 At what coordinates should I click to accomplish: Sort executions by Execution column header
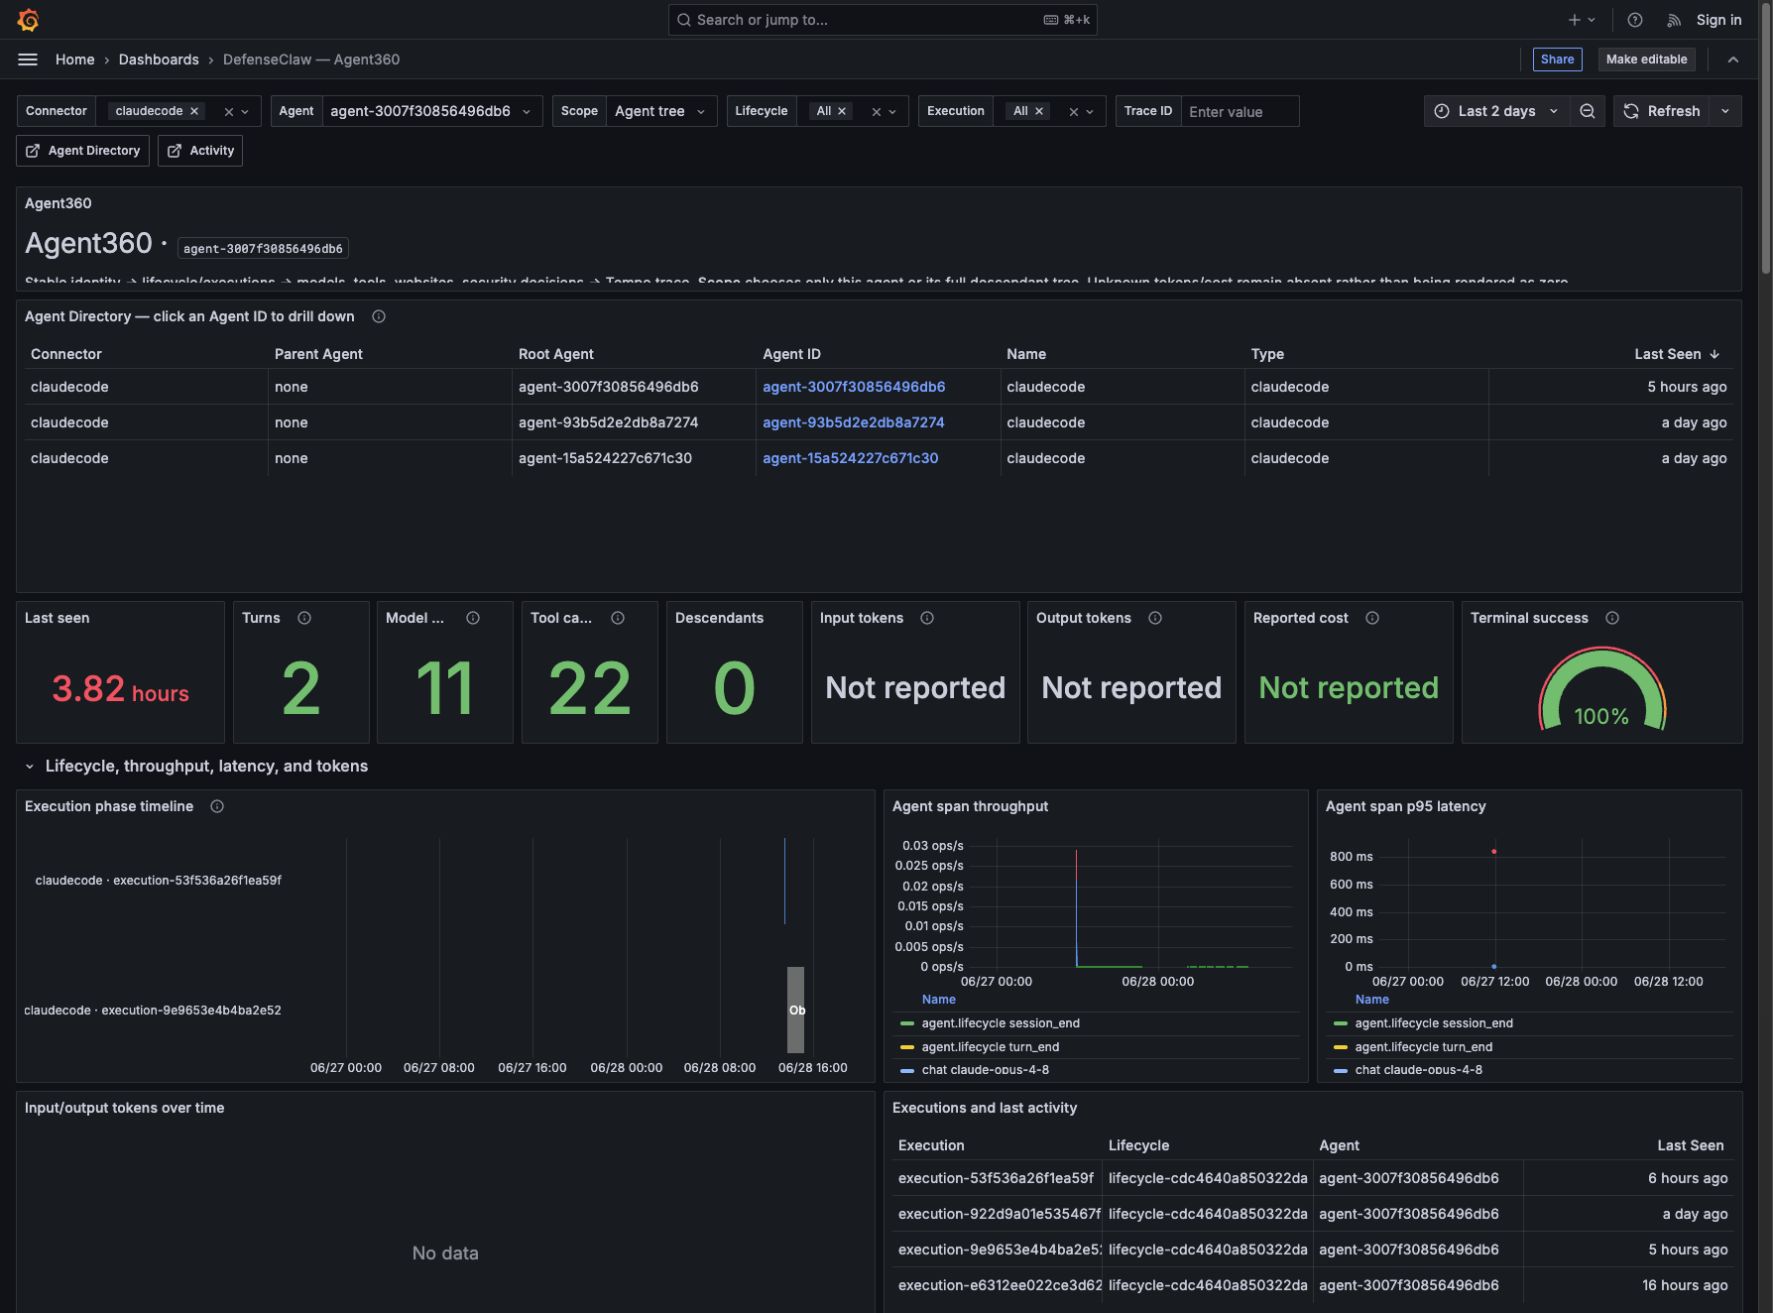click(931, 1145)
